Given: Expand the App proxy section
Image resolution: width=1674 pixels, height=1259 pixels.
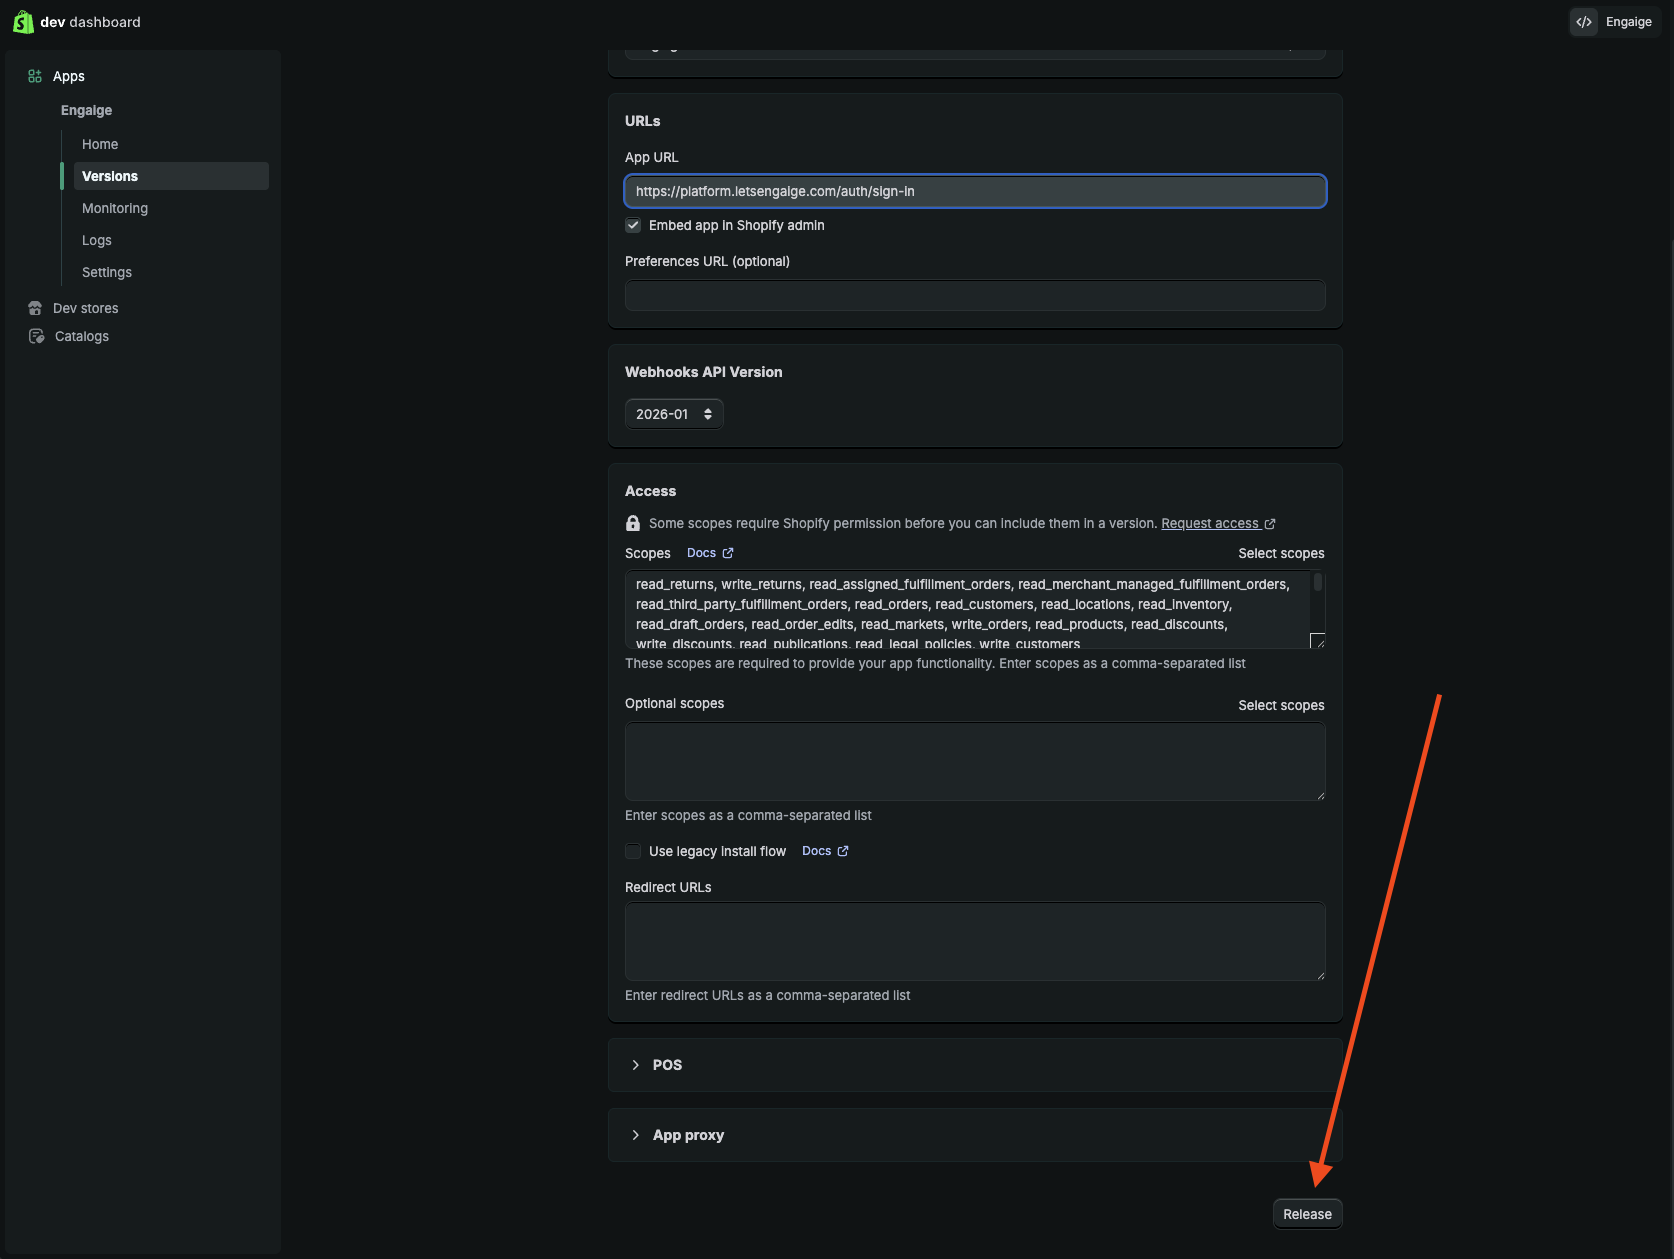Looking at the screenshot, I should pos(975,1135).
